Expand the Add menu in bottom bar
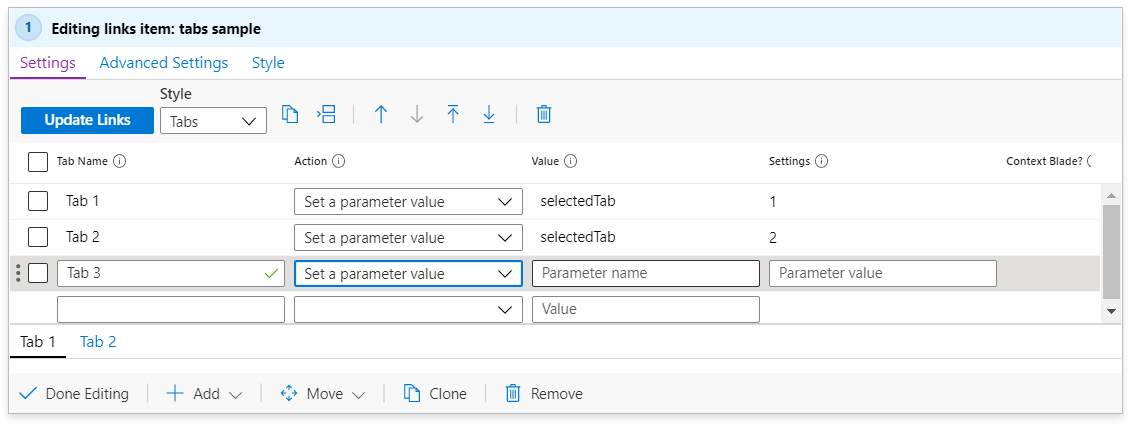The height and width of the screenshot is (428, 1128). click(x=204, y=393)
